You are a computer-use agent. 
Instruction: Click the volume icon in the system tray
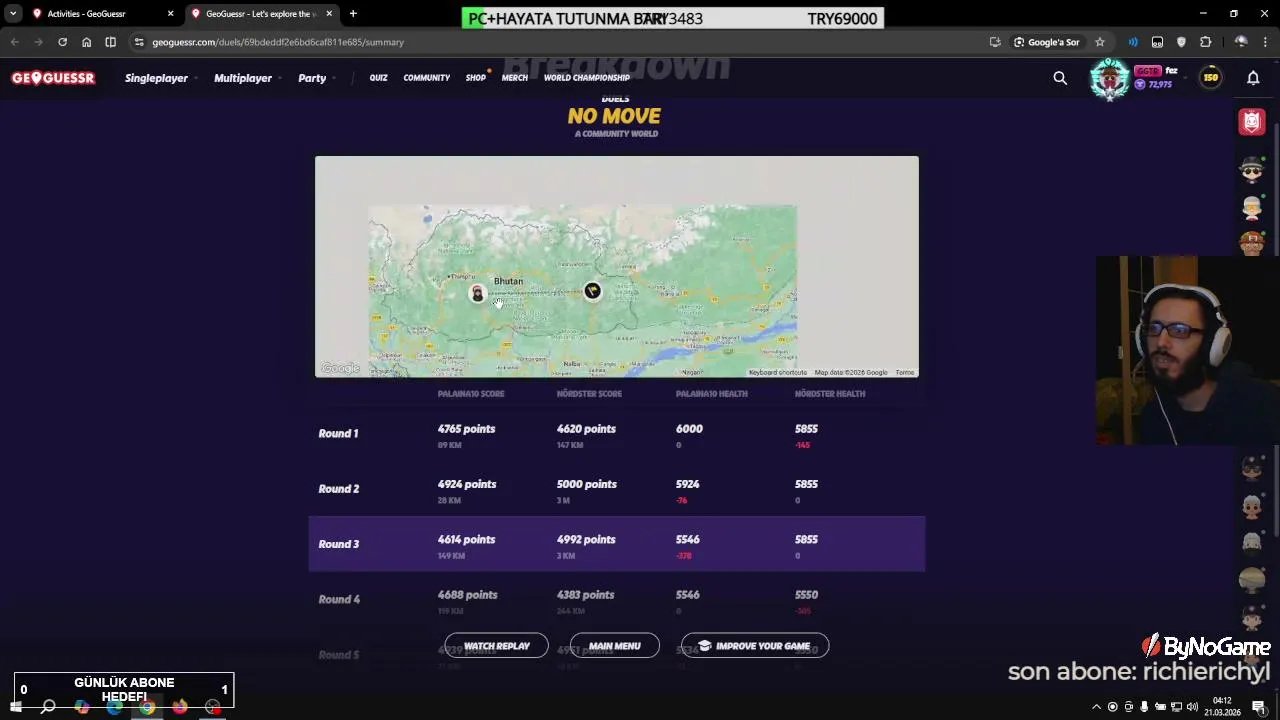pyautogui.click(x=1192, y=707)
